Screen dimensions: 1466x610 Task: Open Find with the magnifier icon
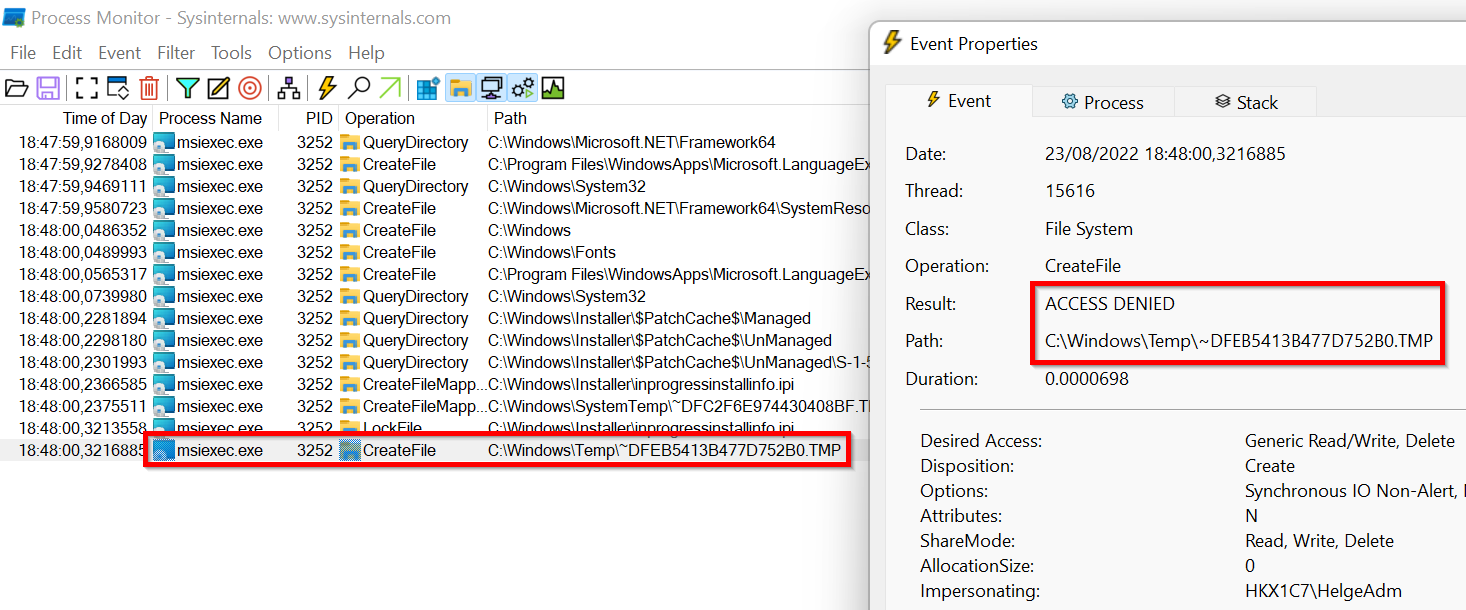point(359,88)
